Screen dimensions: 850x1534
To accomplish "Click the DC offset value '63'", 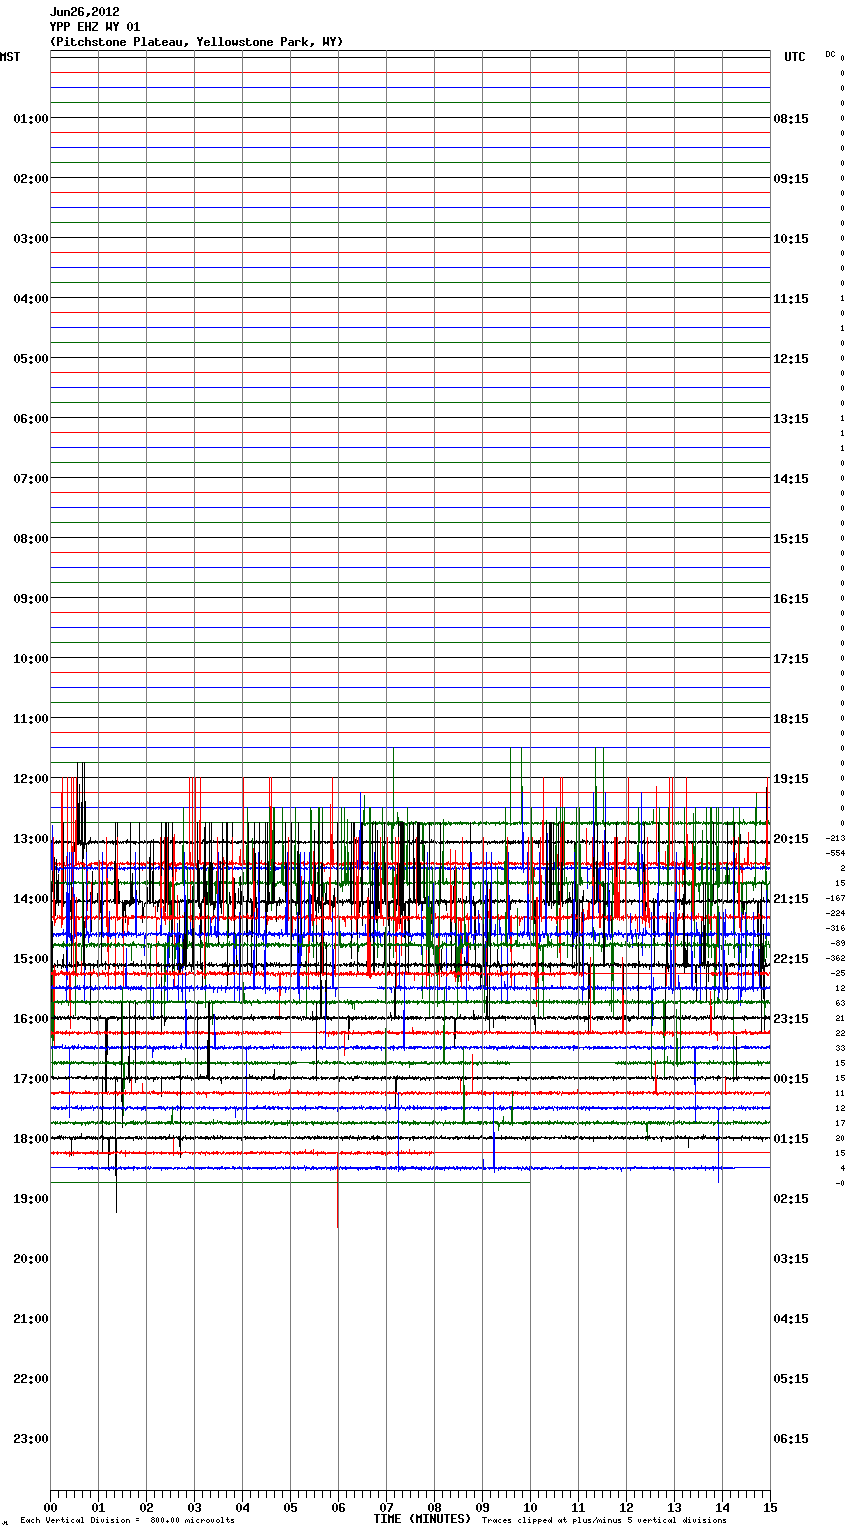I will [x=840, y=1003].
